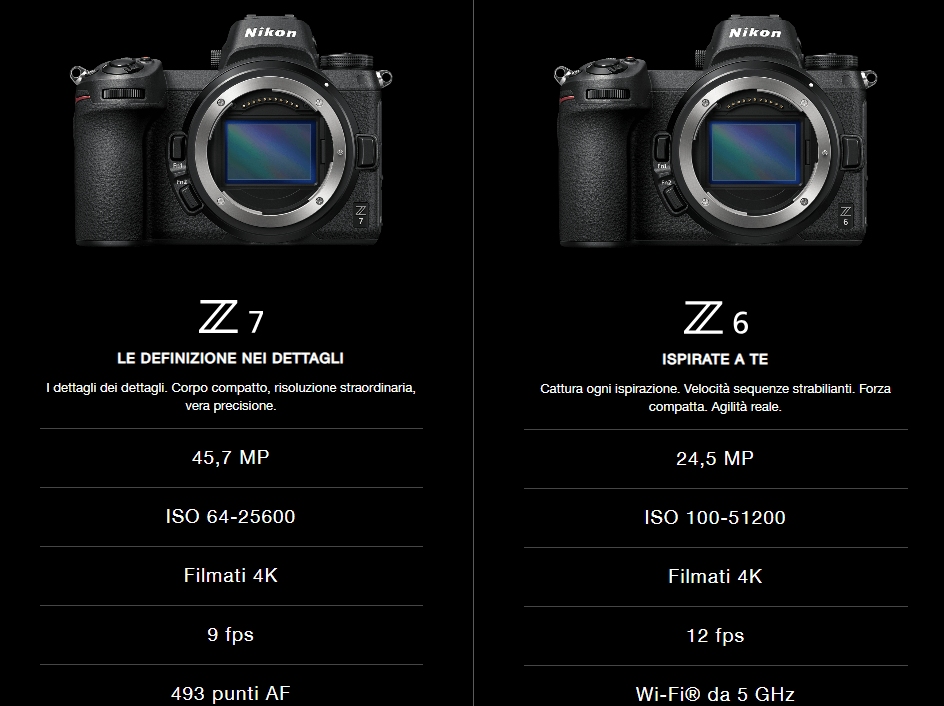This screenshot has height=706, width=944.
Task: Click the ISO 100-51200 row
Action: pyautogui.click(x=716, y=518)
